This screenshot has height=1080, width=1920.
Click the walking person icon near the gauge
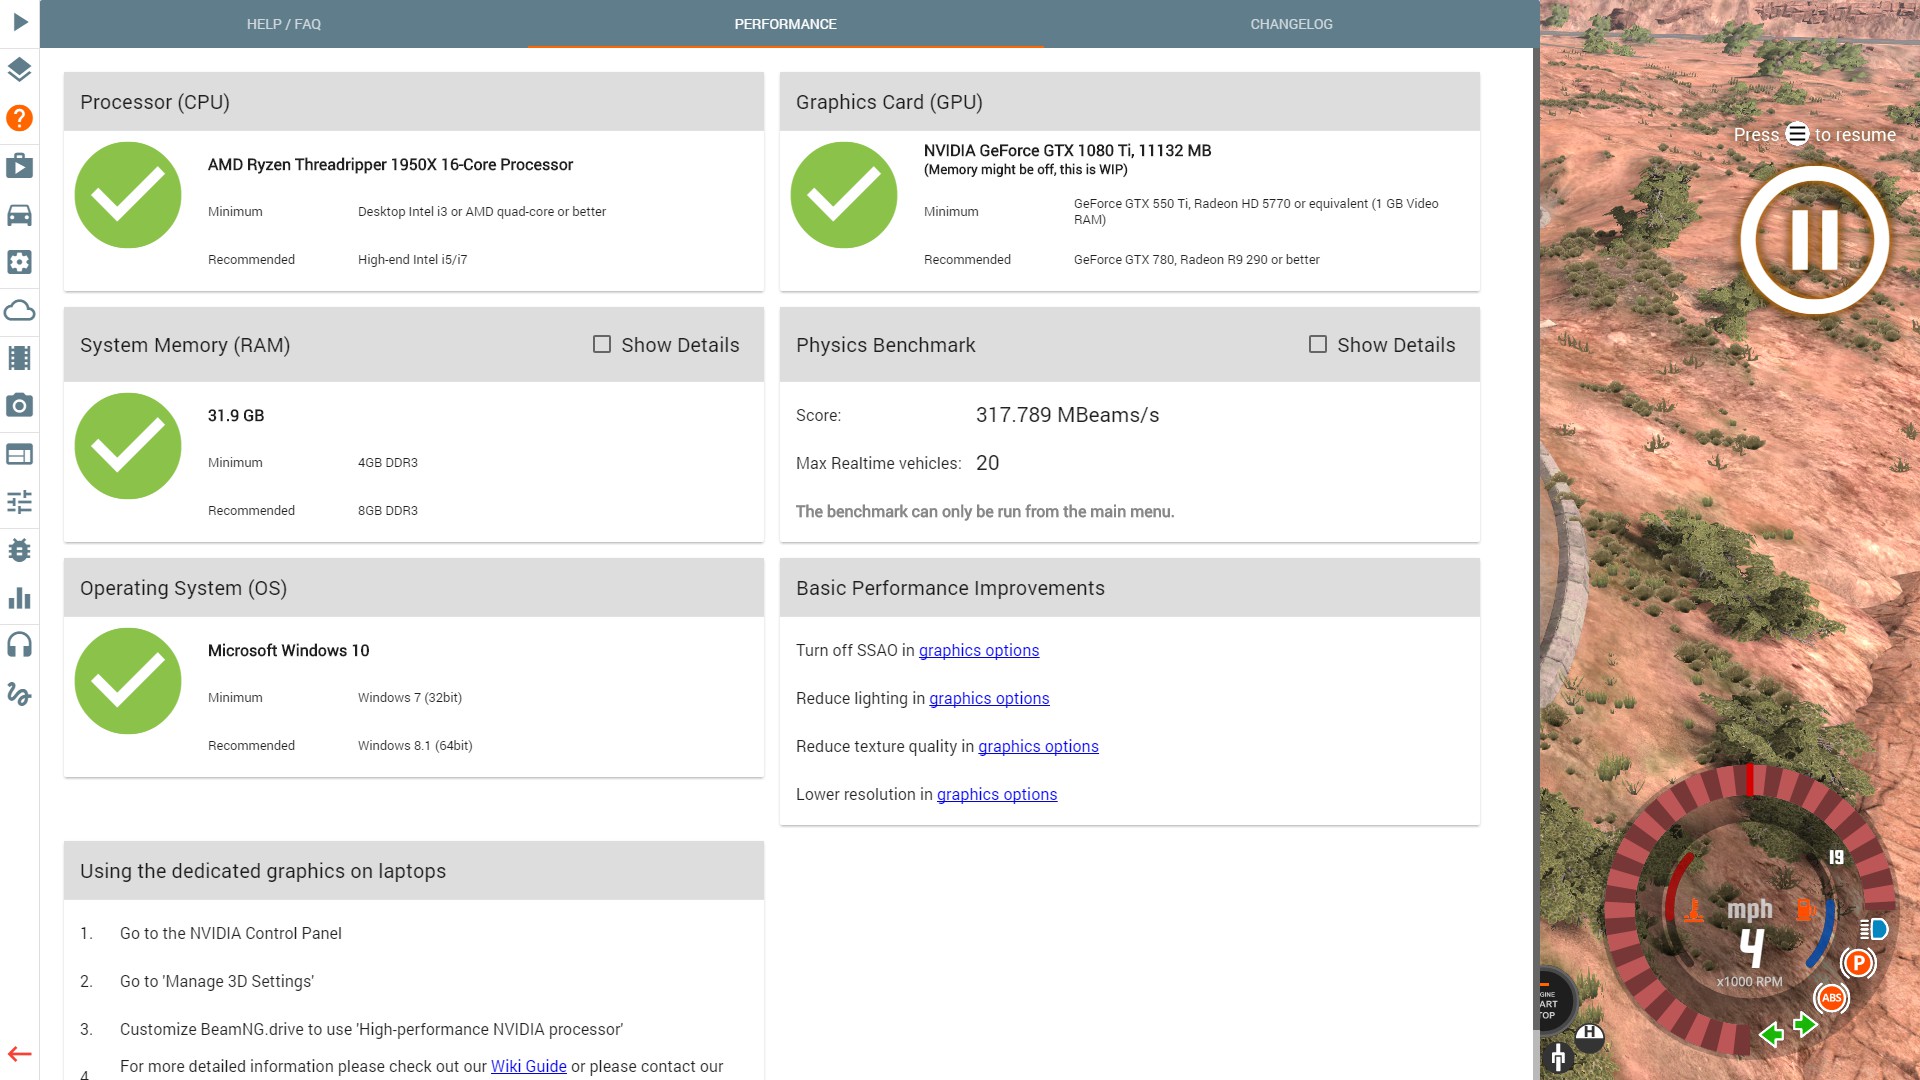[x=1558, y=1057]
